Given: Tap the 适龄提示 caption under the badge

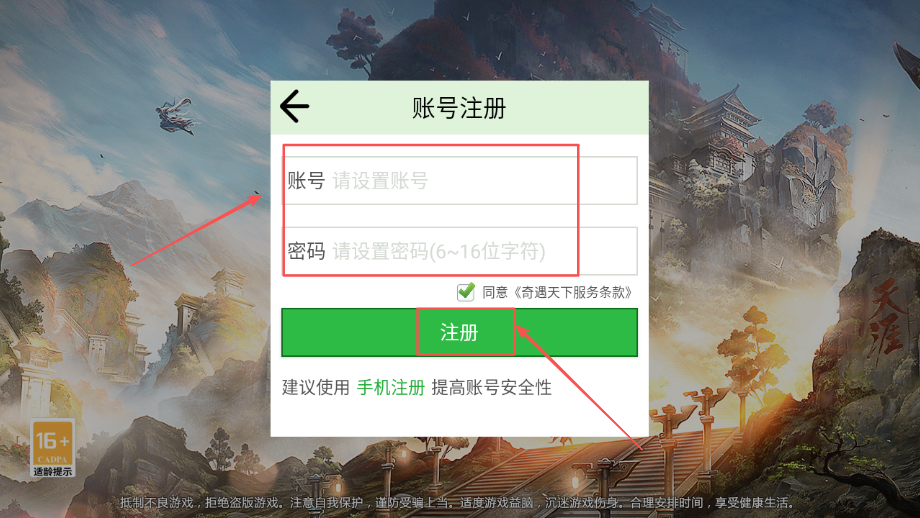Looking at the screenshot, I should coord(53,472).
